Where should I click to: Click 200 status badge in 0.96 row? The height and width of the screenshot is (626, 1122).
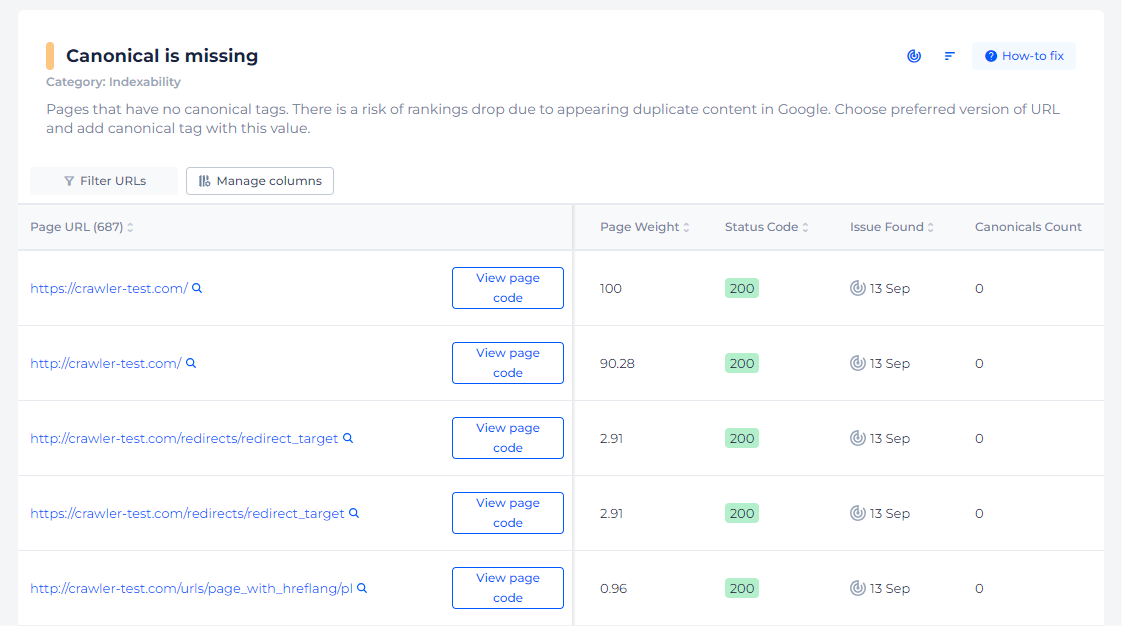(x=741, y=589)
